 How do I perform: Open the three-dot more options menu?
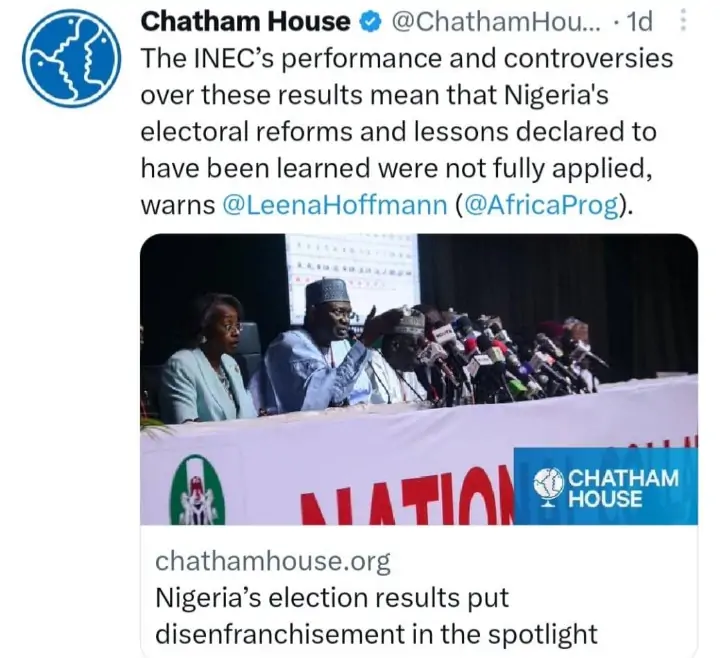[x=683, y=21]
